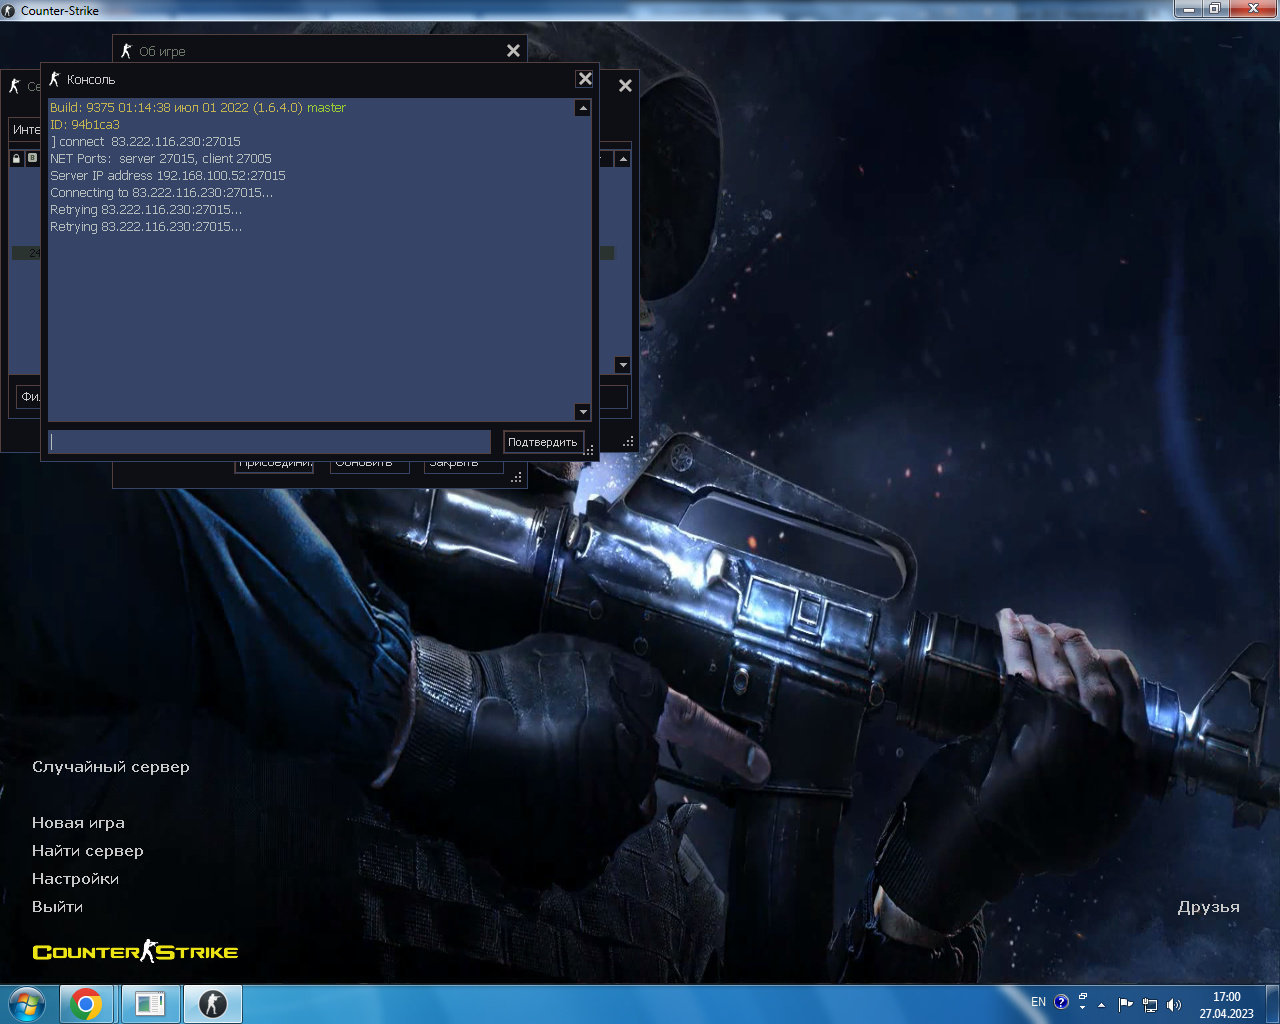This screenshot has width=1280, height=1024.
Task: Open Настройки from main menu
Action: click(75, 879)
